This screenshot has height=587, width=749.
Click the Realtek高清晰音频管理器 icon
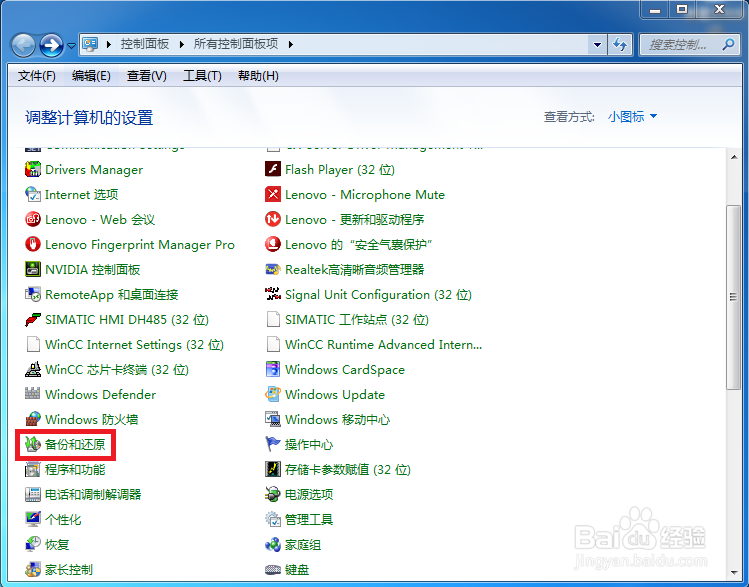pos(273,269)
